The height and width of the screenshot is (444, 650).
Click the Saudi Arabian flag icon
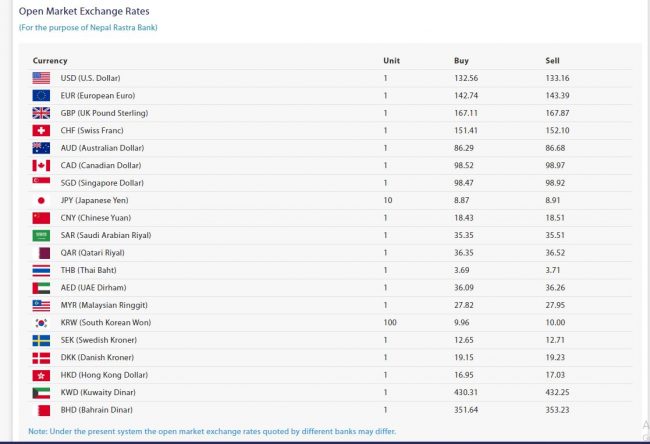pyautogui.click(x=41, y=235)
